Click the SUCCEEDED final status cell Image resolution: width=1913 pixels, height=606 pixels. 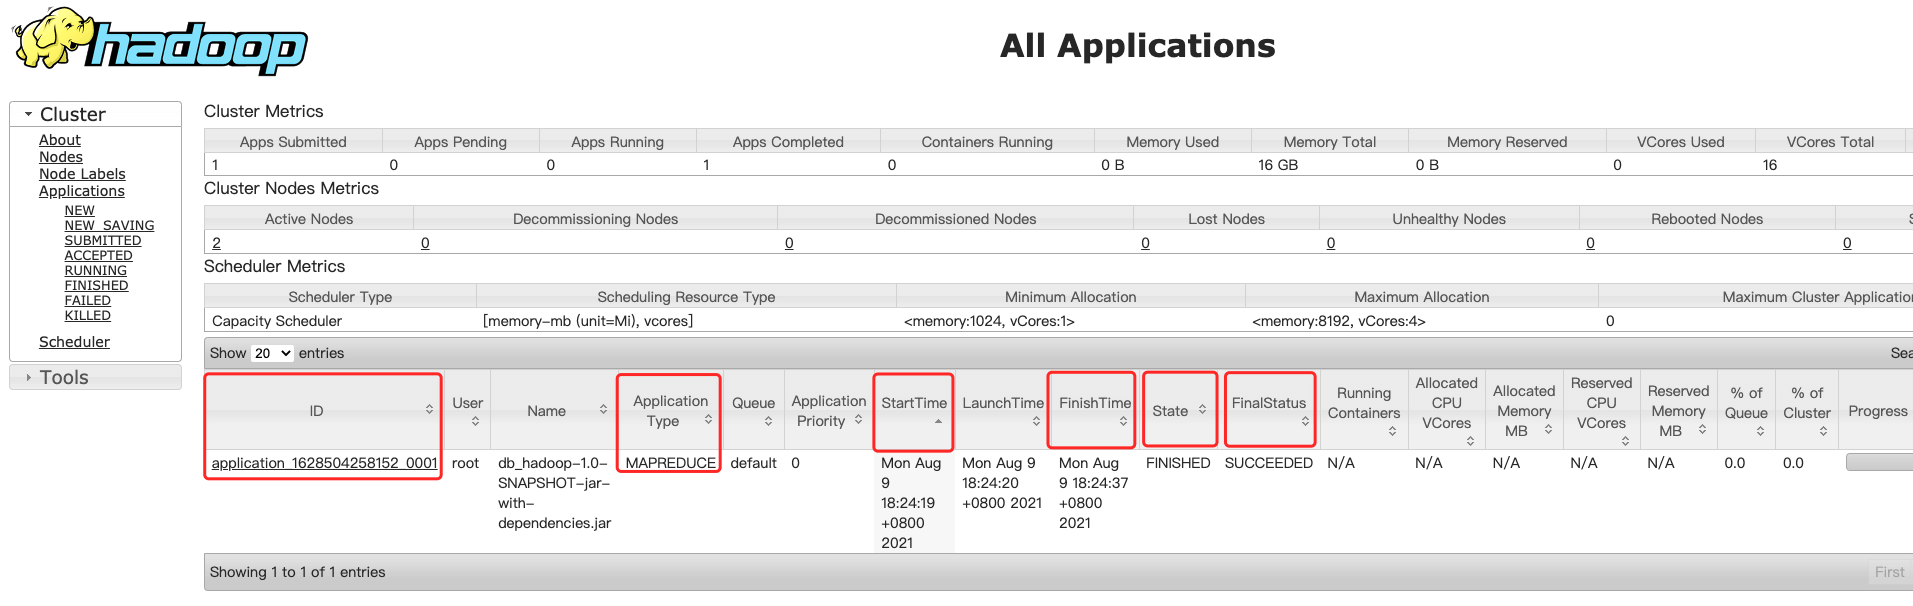(x=1268, y=463)
